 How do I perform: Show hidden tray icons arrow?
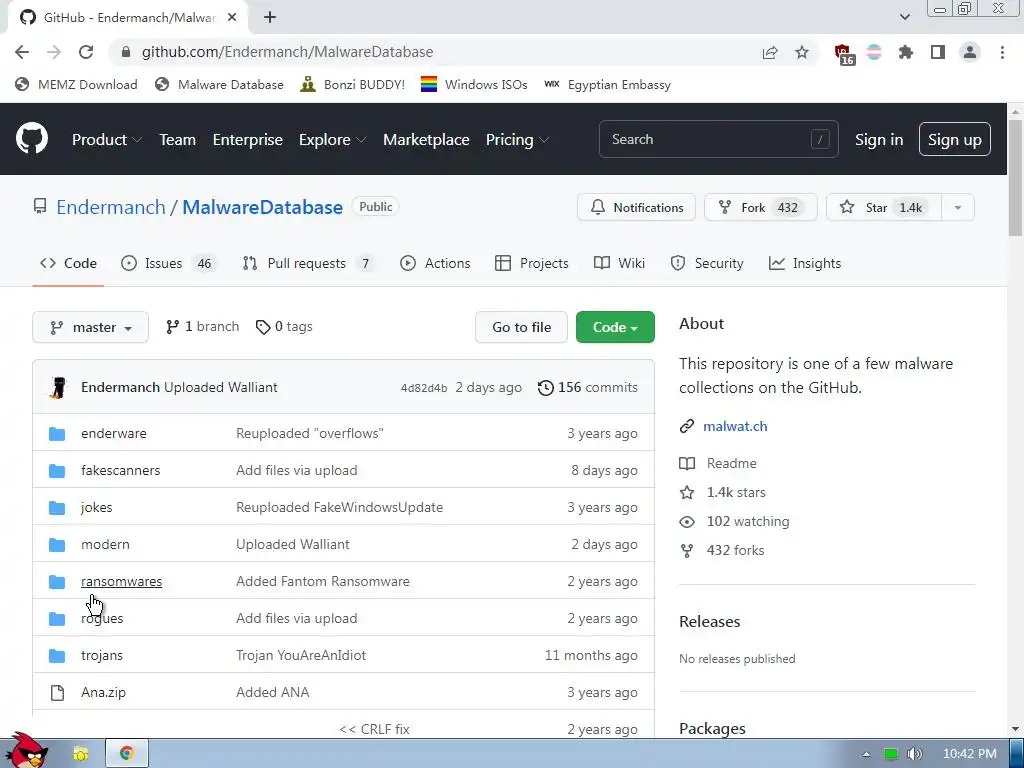pos(866,754)
